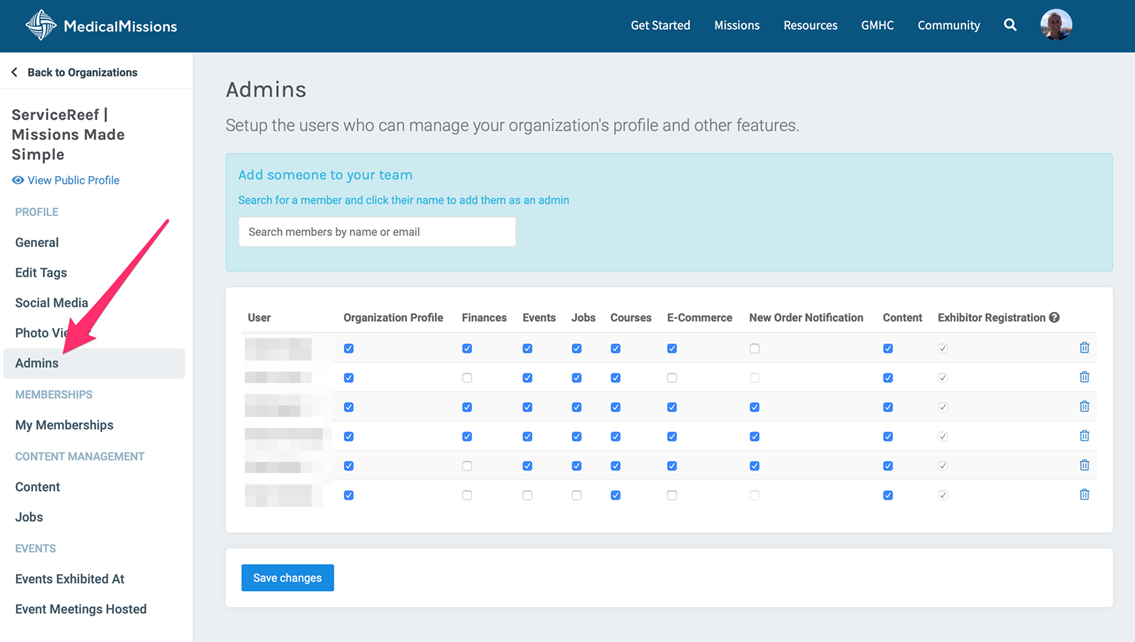The height and width of the screenshot is (642, 1135).
Task: Open the Missions menu in top navigation
Action: point(736,26)
